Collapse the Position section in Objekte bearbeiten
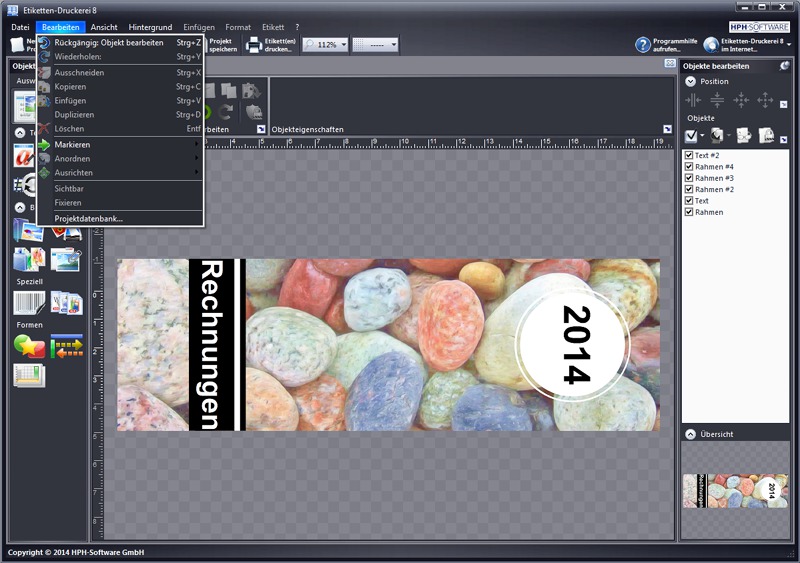 pos(691,81)
